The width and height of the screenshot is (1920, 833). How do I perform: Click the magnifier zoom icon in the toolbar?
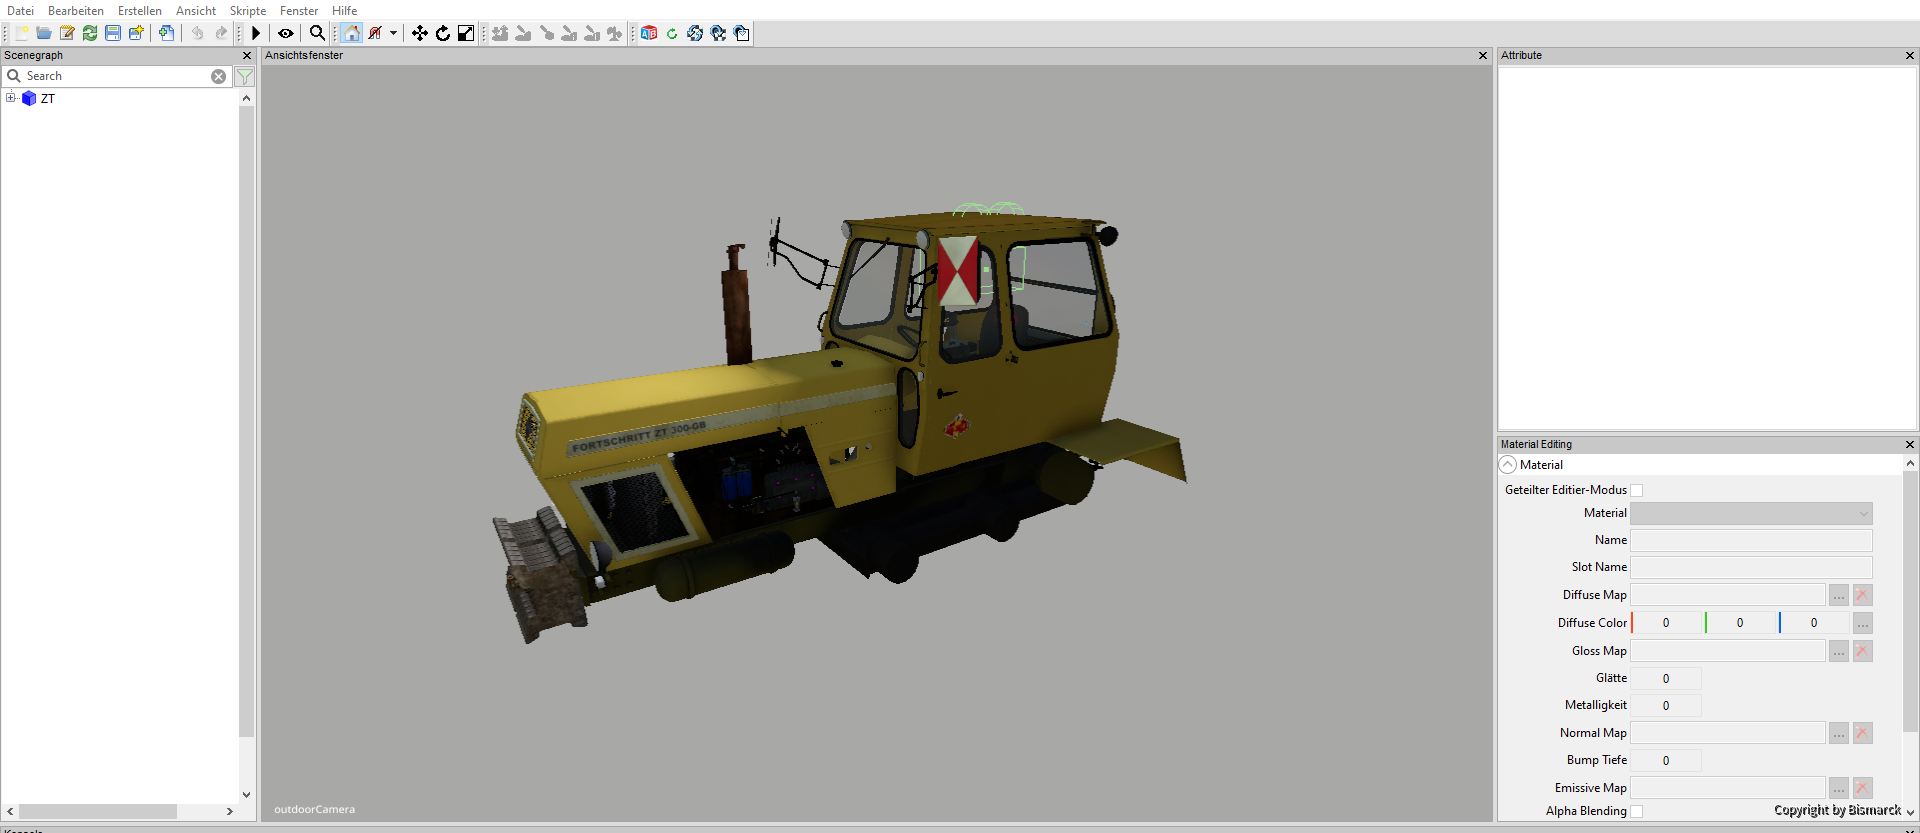click(317, 33)
